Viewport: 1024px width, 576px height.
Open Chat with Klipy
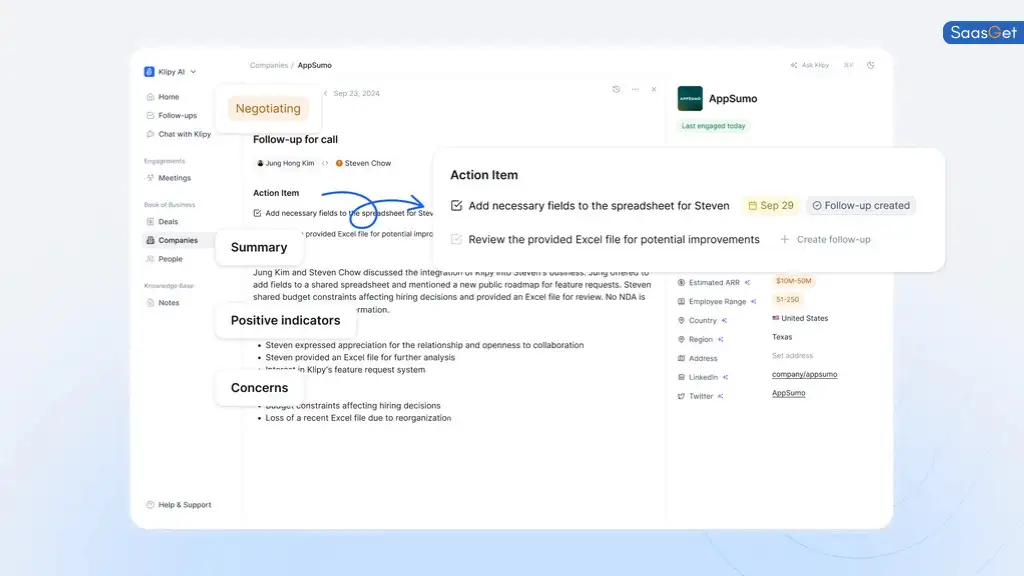(184, 134)
